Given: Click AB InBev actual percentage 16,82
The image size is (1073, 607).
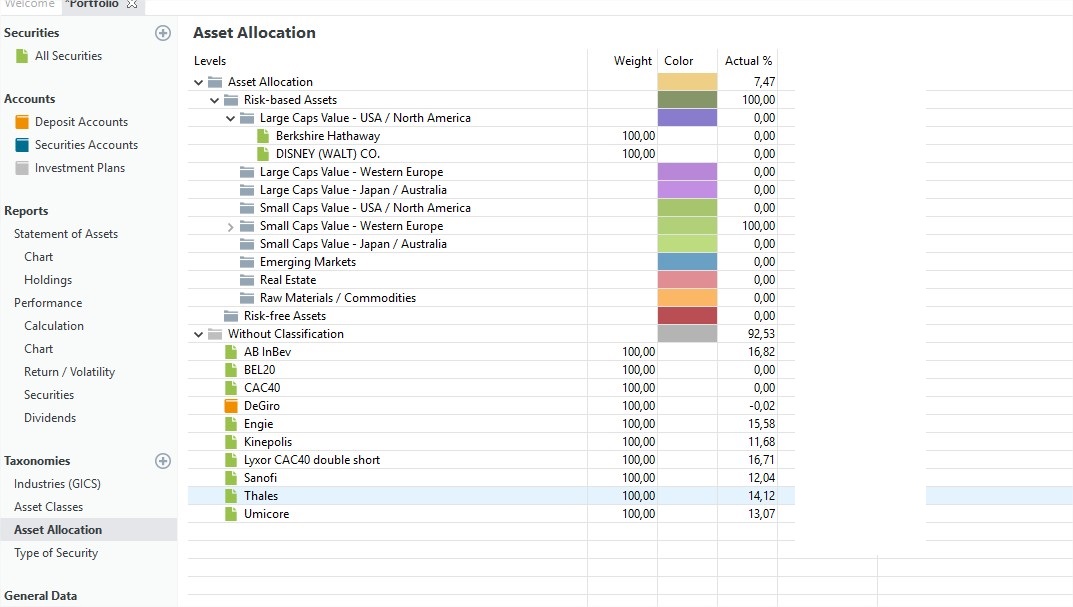Looking at the screenshot, I should (x=762, y=352).
